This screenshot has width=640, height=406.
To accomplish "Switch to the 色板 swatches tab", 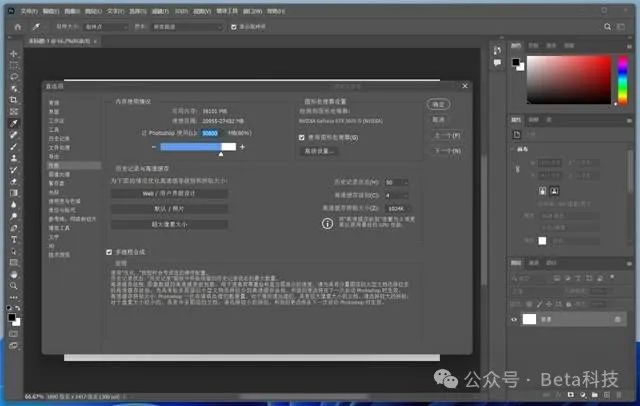I will coord(533,46).
